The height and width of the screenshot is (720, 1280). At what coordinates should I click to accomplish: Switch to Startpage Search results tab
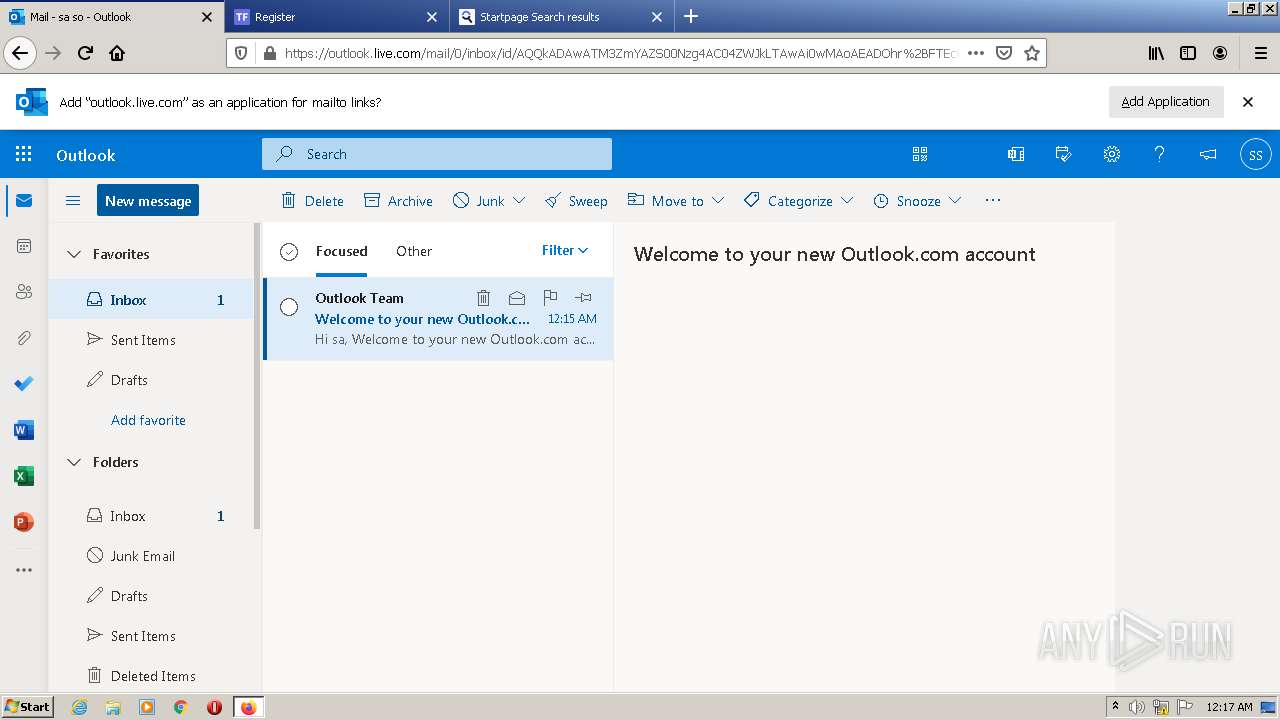[x=561, y=17]
